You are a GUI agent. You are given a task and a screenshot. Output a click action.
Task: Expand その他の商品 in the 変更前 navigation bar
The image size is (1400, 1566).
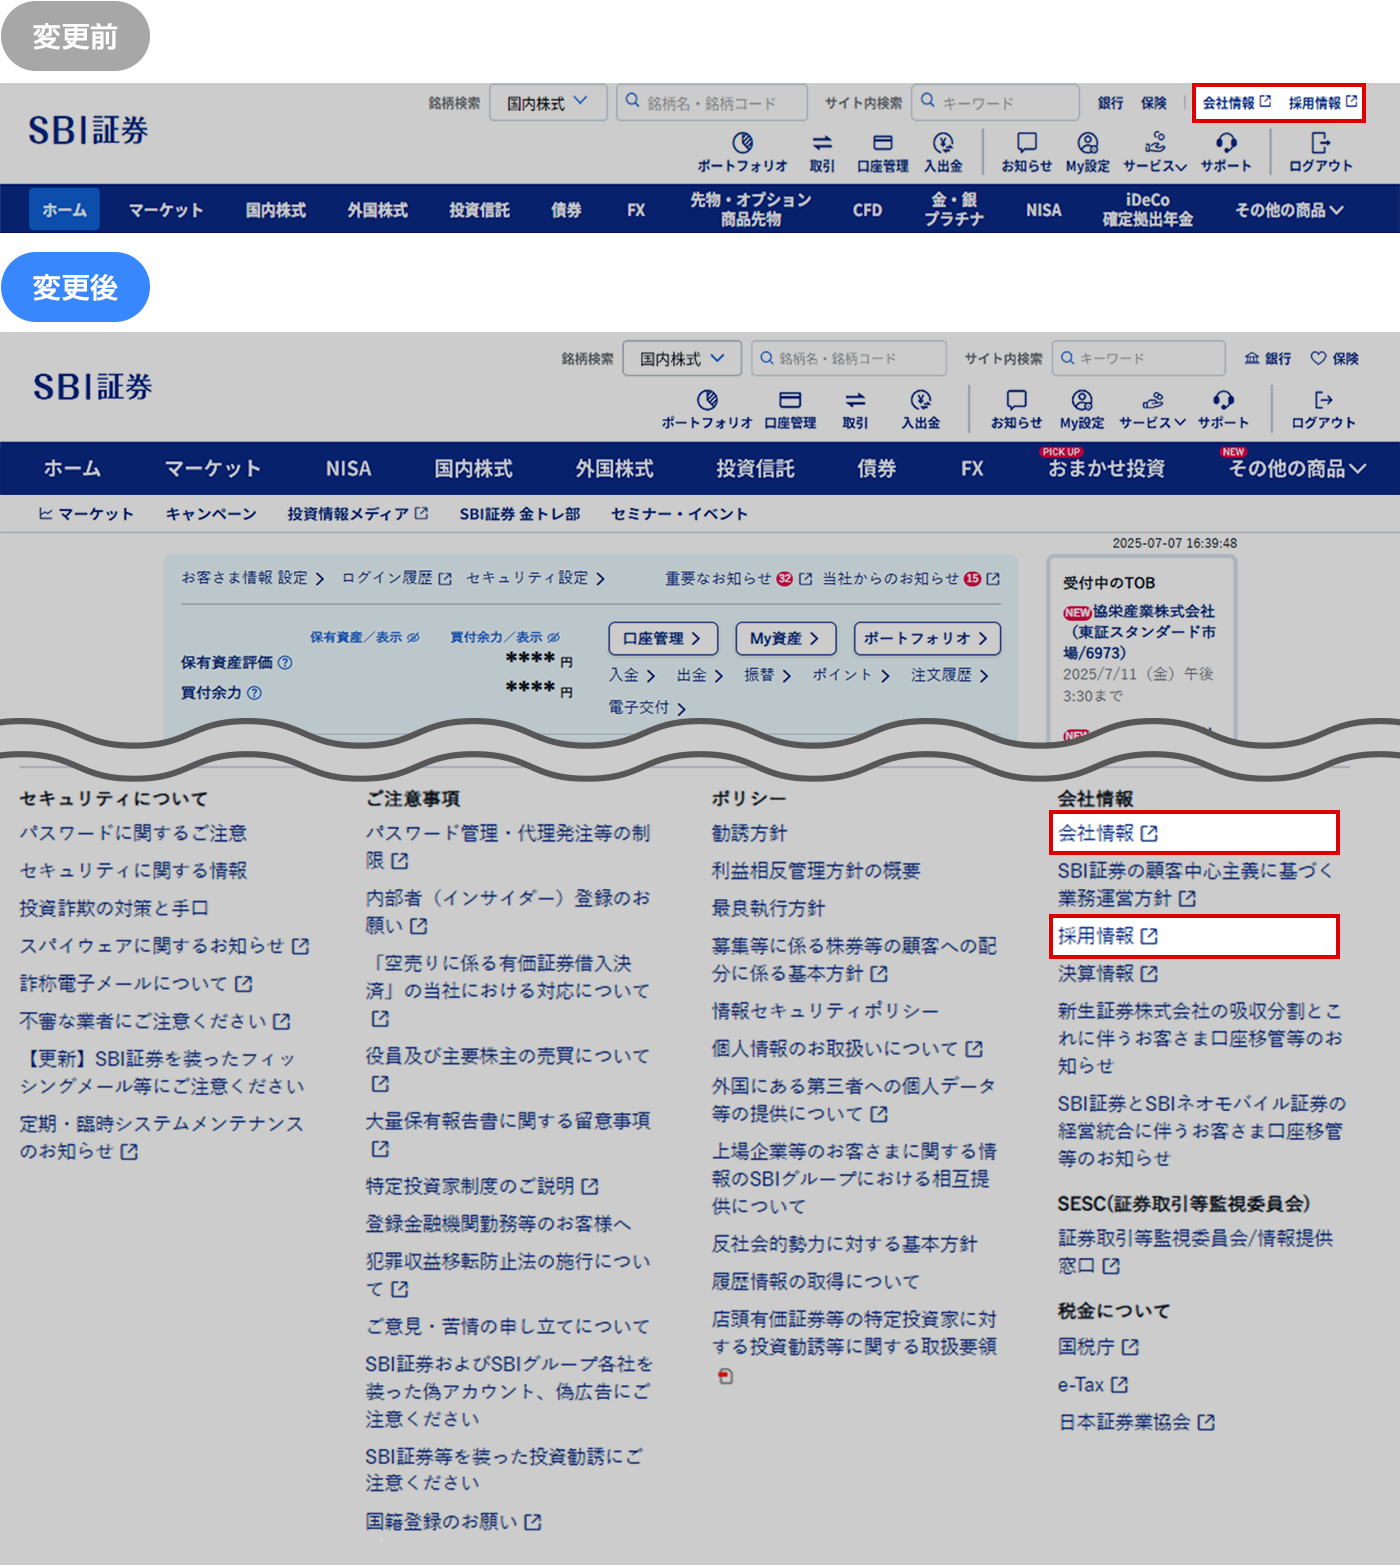point(1289,210)
